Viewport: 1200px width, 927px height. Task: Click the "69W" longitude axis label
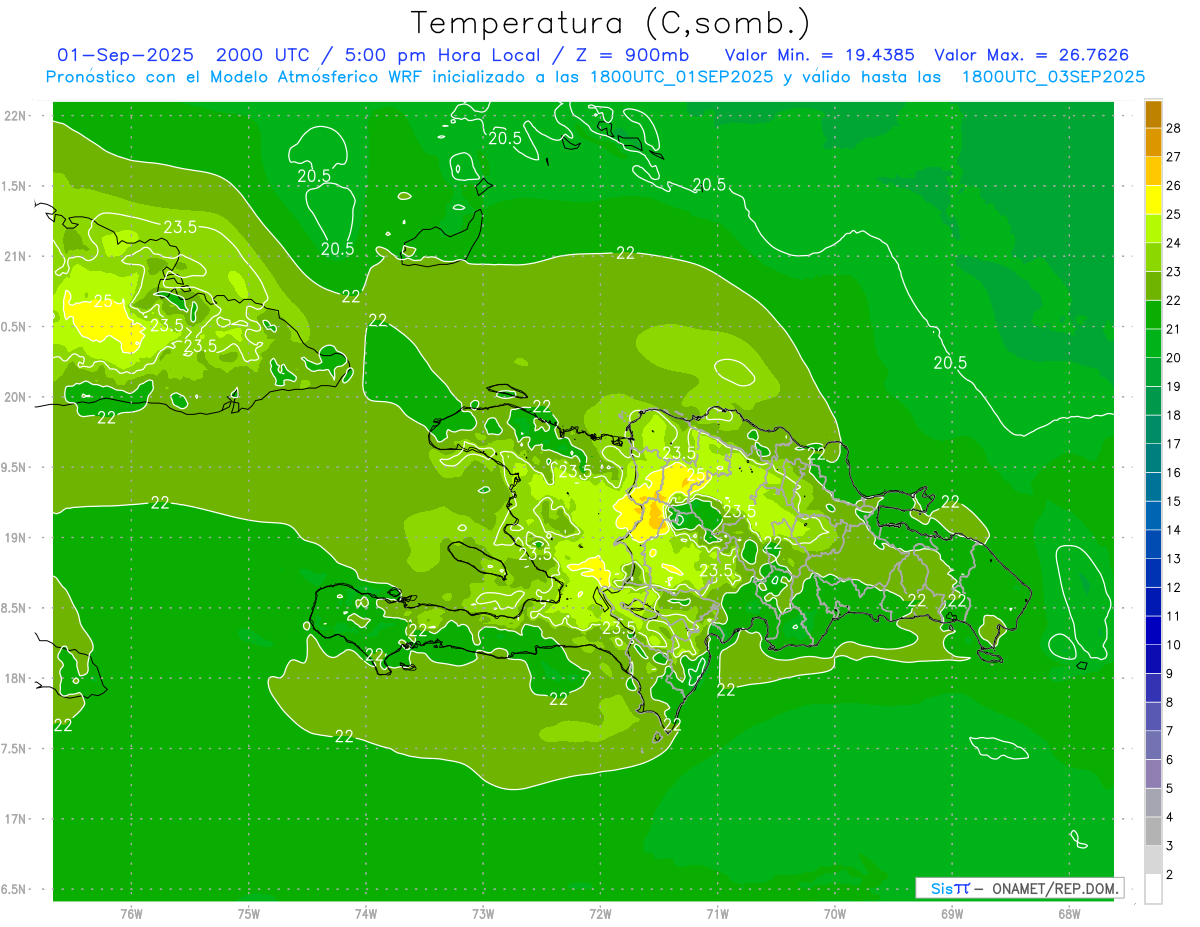tap(952, 914)
